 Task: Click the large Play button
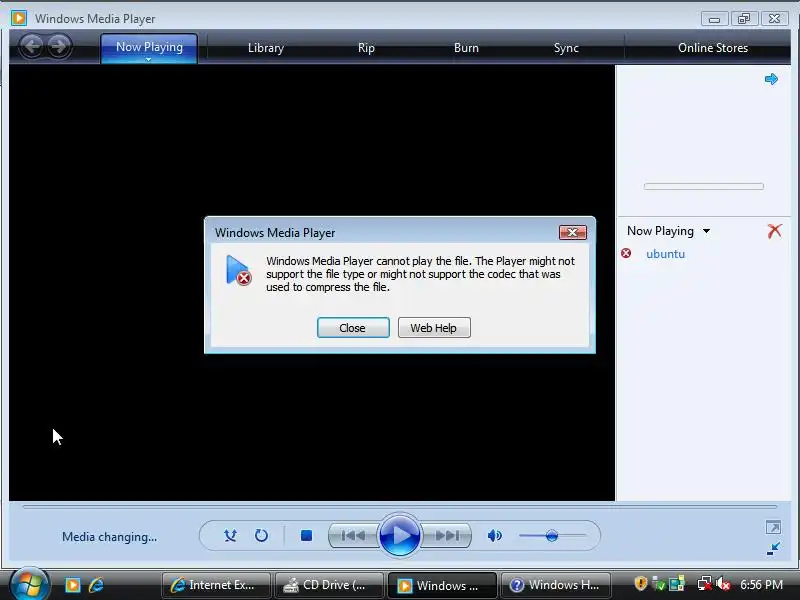tap(399, 535)
